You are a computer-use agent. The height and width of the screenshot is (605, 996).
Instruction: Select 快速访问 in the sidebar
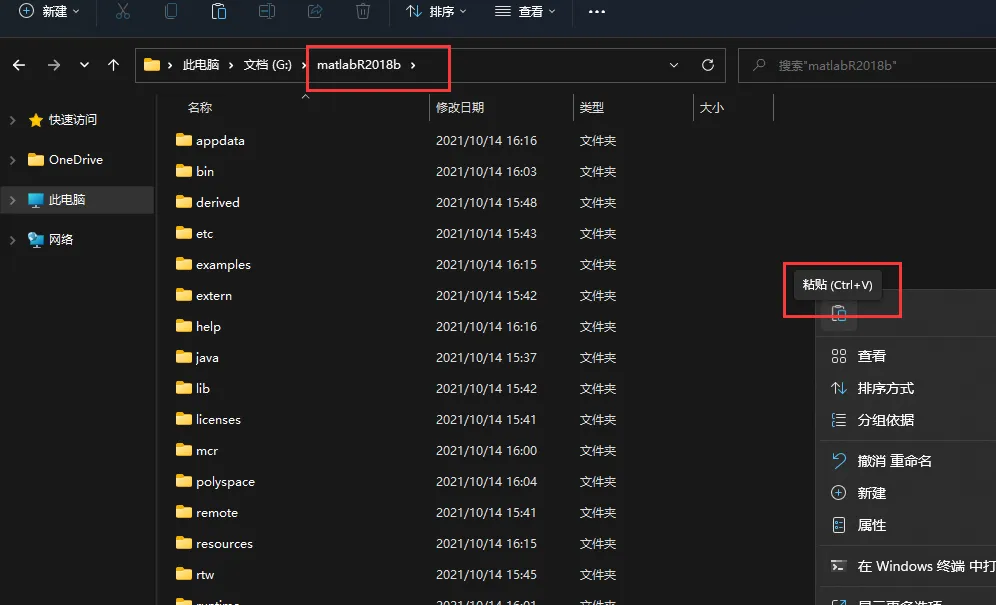(72, 119)
